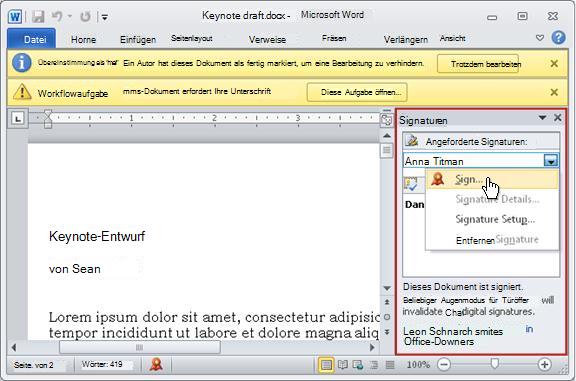Open the Customize Quick Access Toolbar arrow

pyautogui.click(x=105, y=17)
